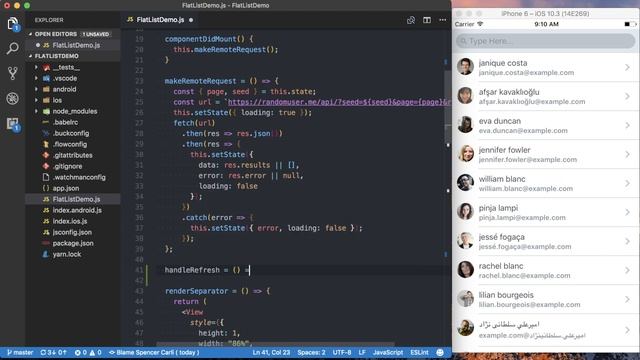Select FlatListDemo.js in project tree

(x=73, y=199)
